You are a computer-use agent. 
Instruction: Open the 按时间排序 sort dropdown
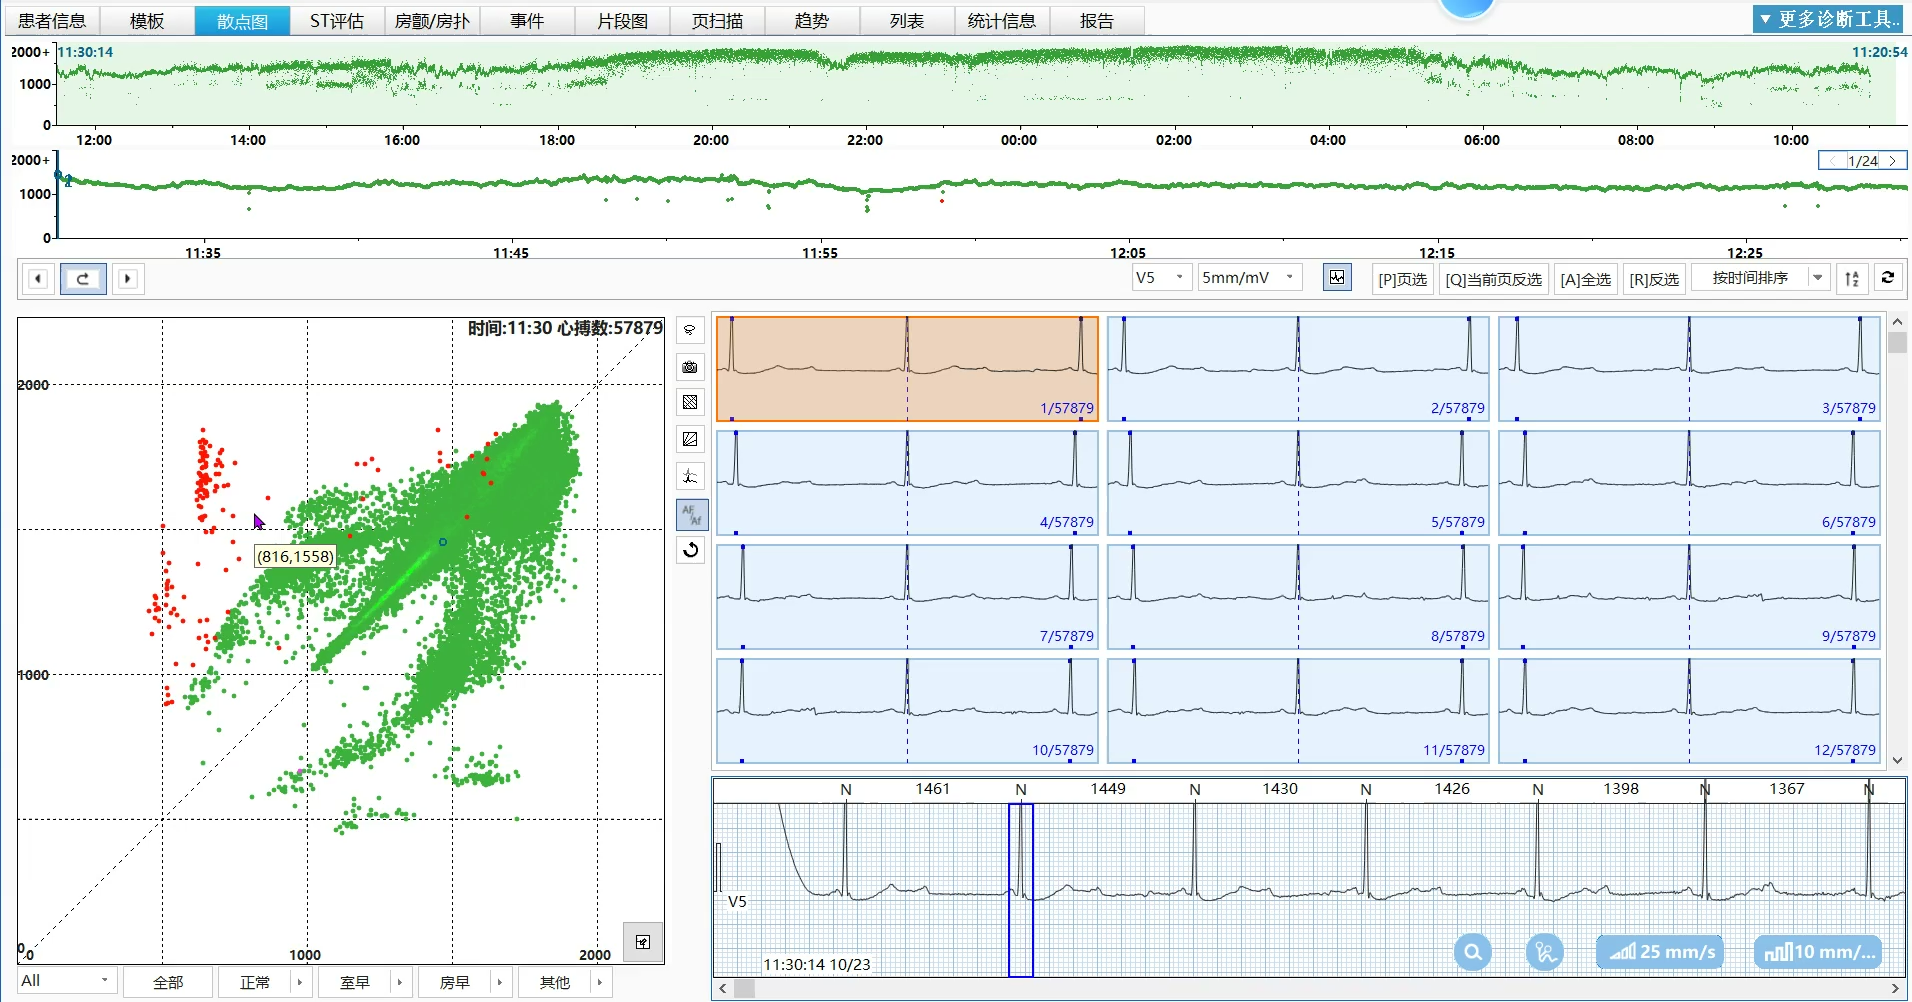[x=1760, y=278]
